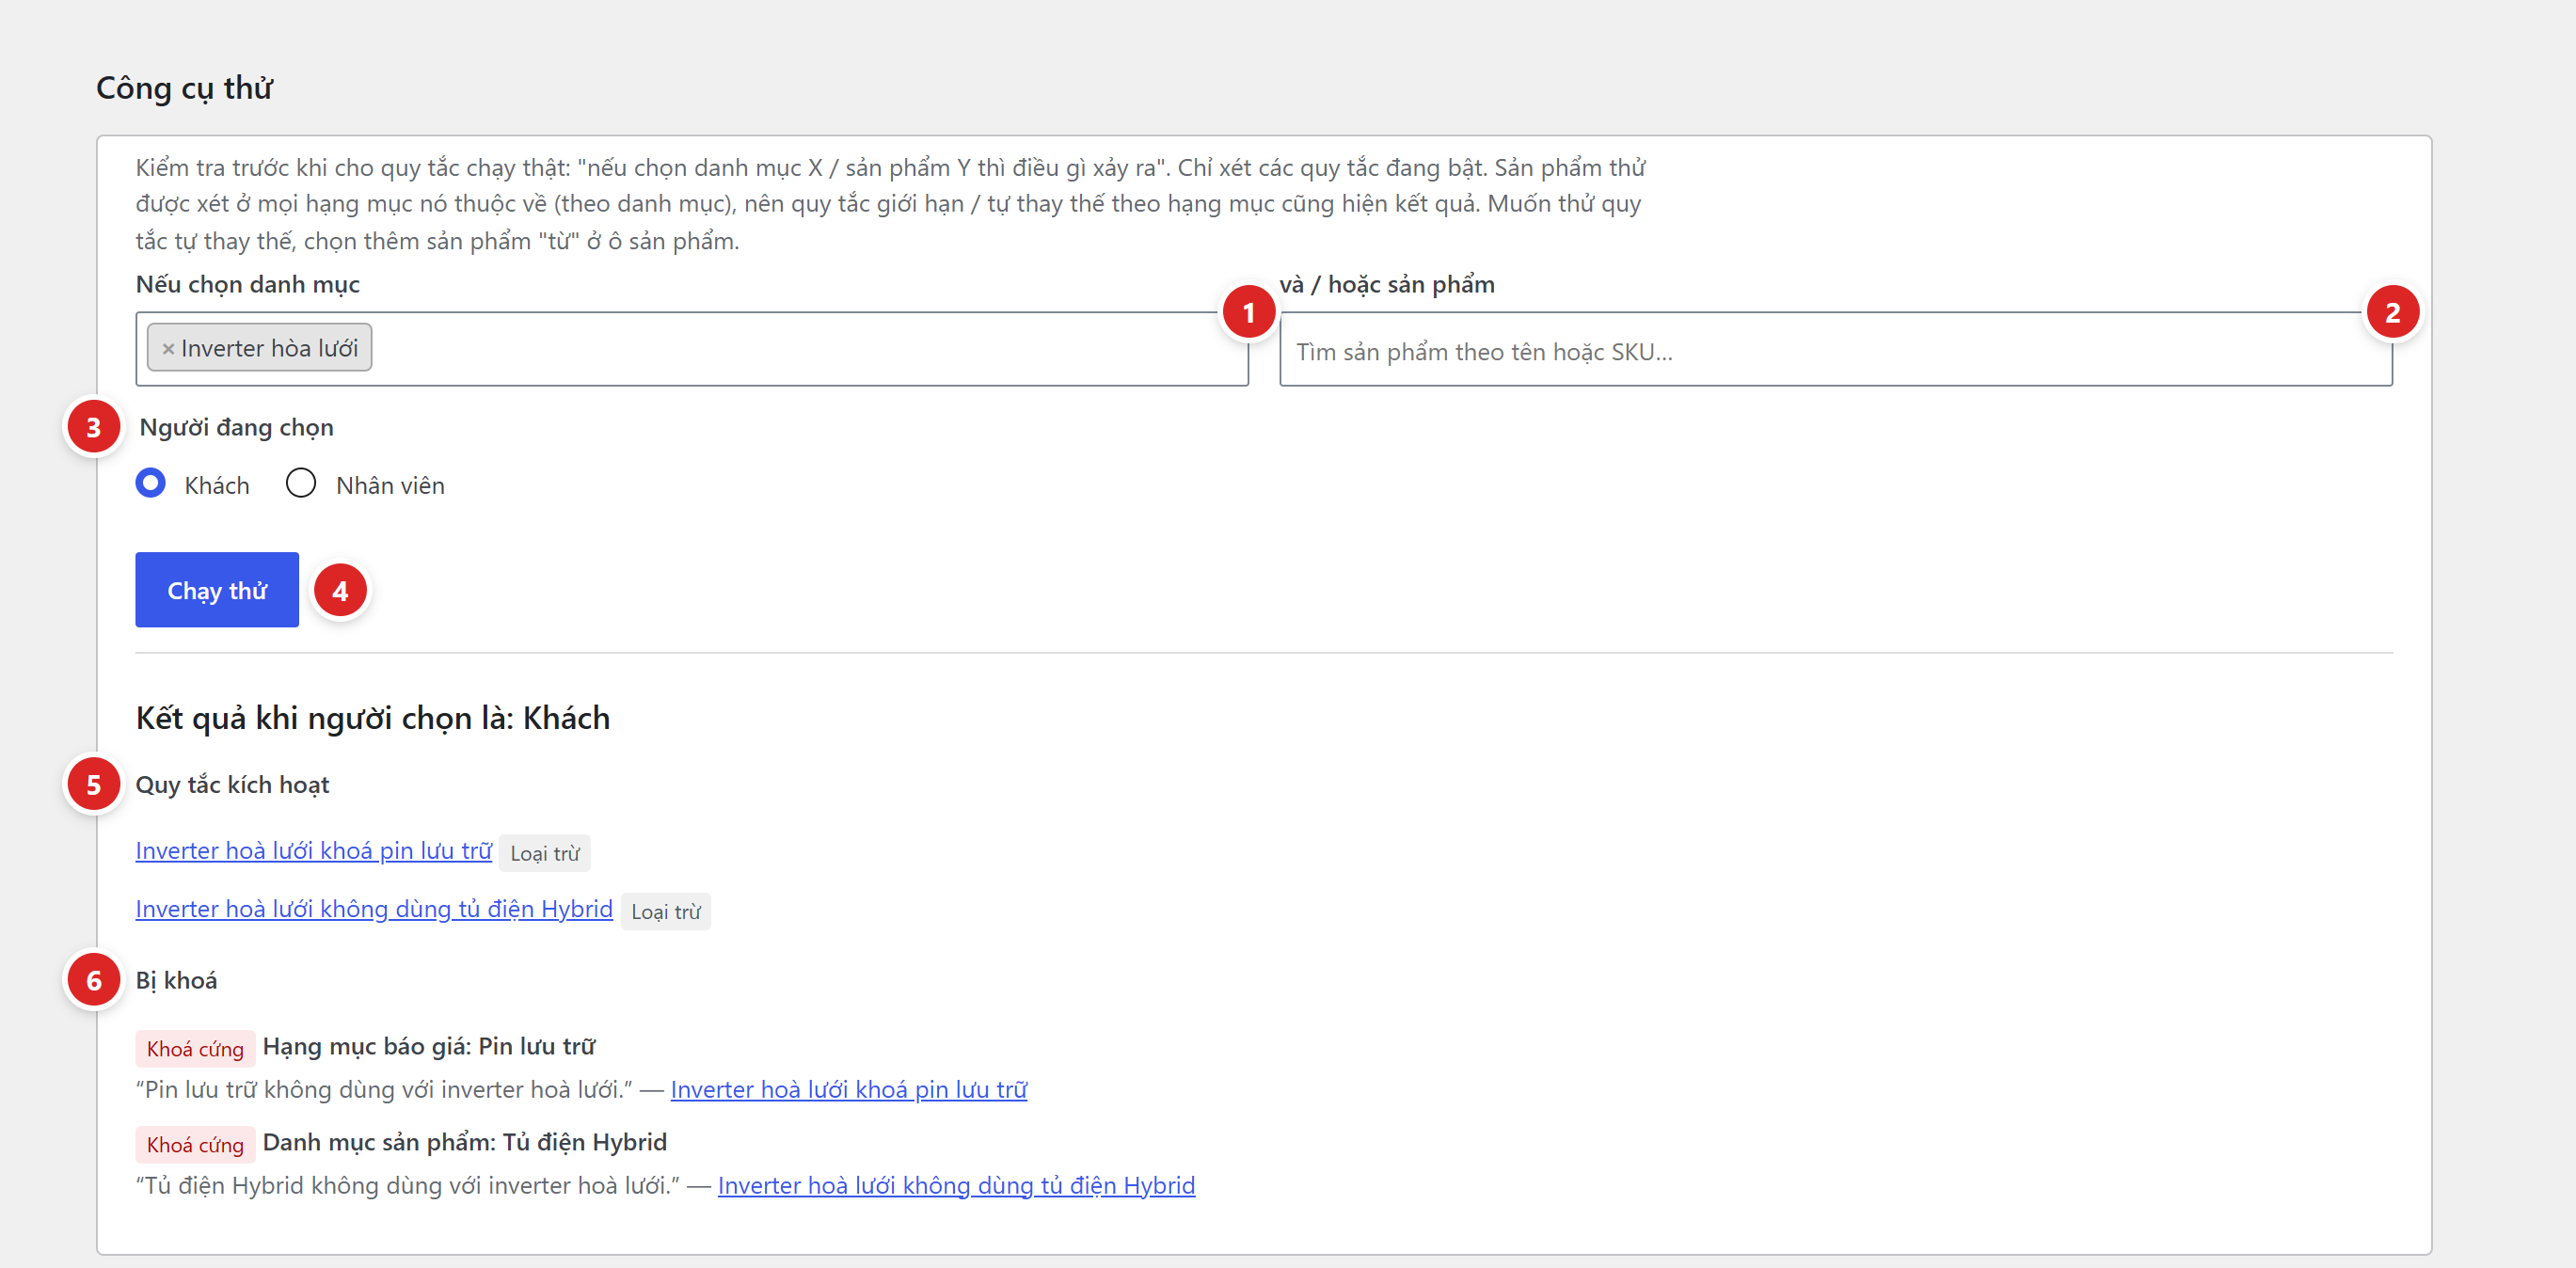Open first rule link Inverter hoà lưới khoá pin lưu trữ
The height and width of the screenshot is (1268, 2576).
point(314,851)
